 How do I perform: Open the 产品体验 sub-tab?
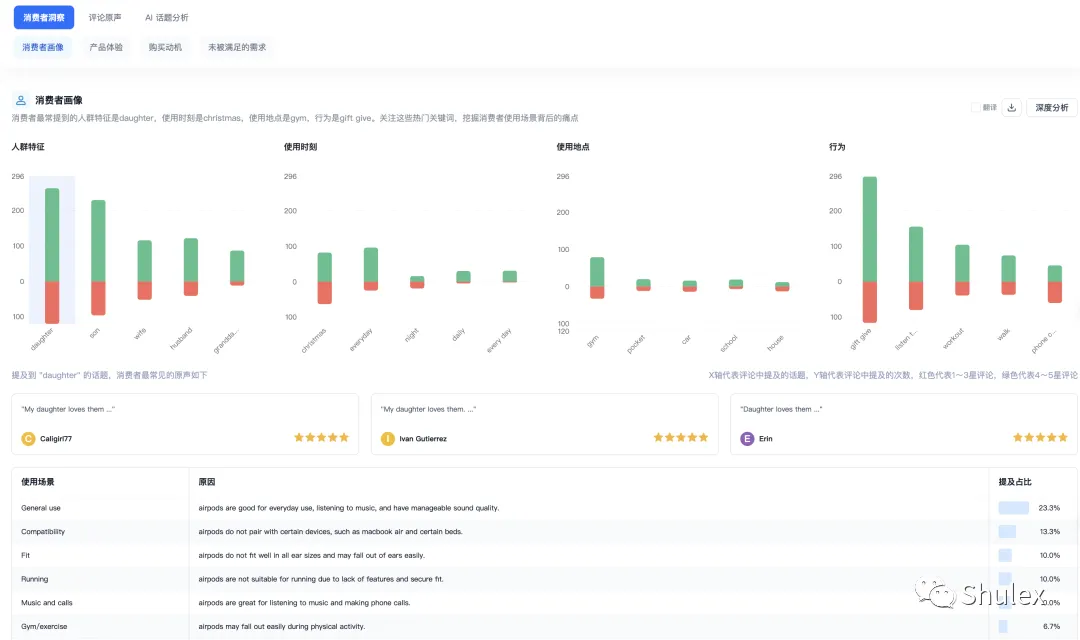click(x=106, y=48)
